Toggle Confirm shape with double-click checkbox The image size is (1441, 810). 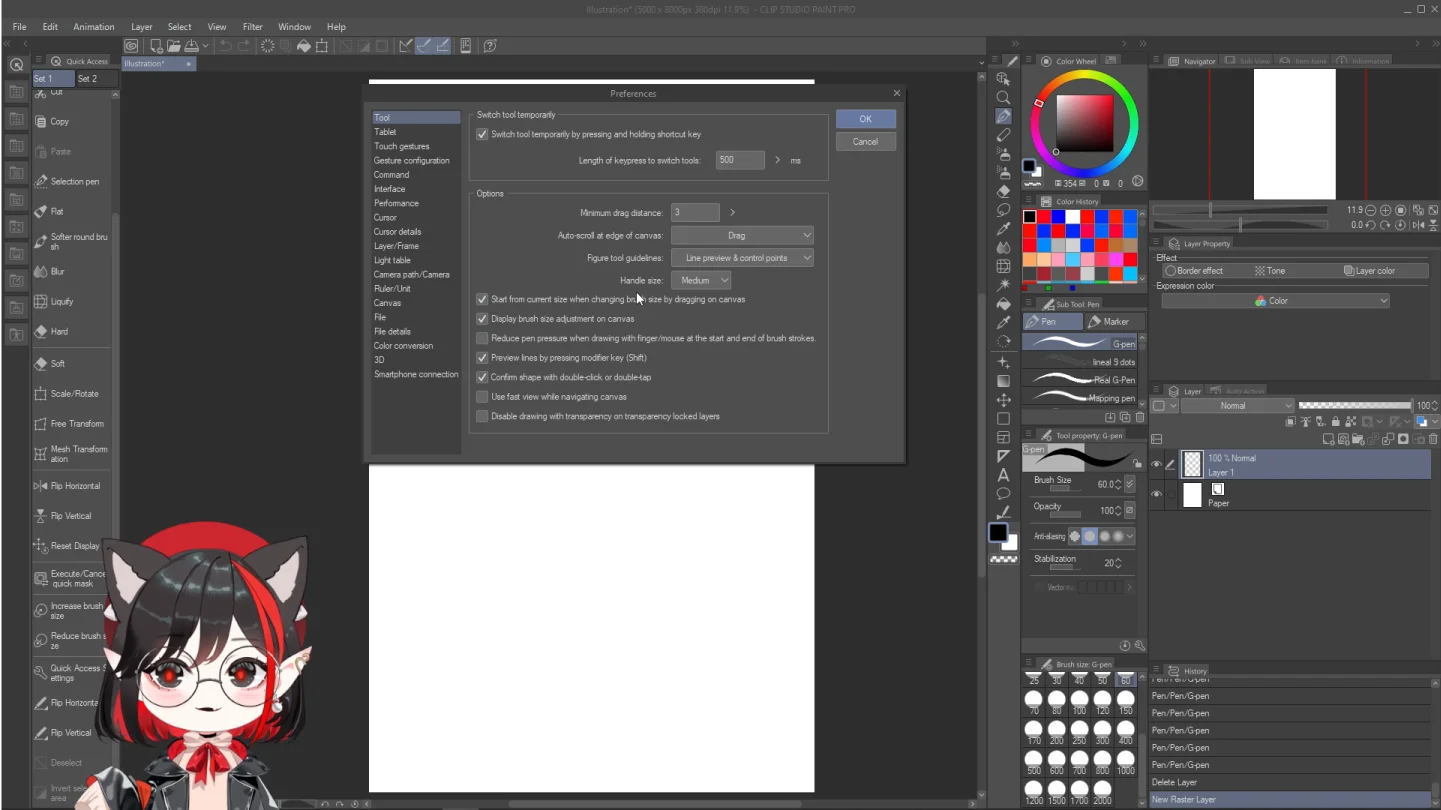click(x=482, y=377)
